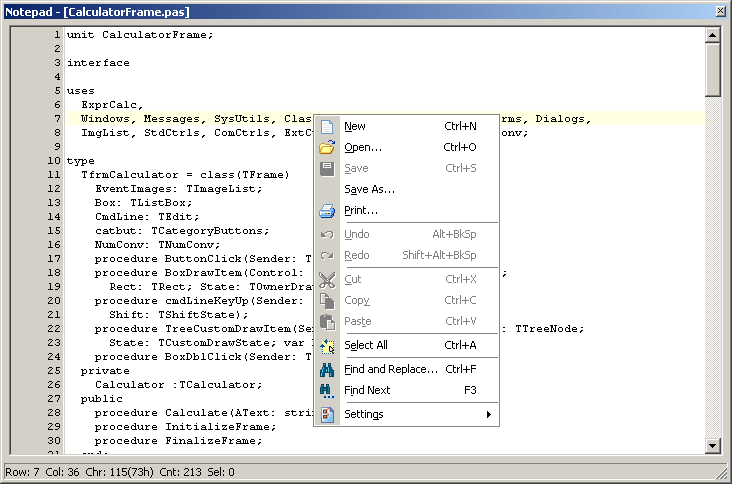This screenshot has width=732, height=484.
Task: Click the 'unit CalculatorFrame;' line
Action: coord(140,35)
